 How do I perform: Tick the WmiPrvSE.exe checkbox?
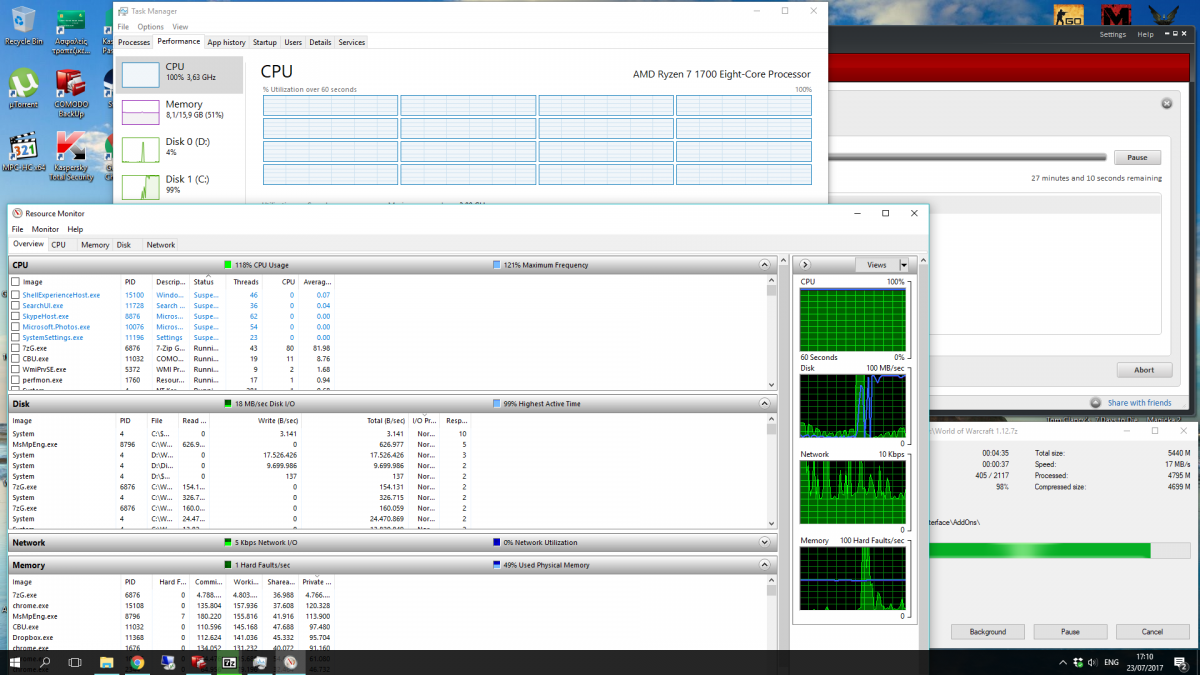click(15, 370)
